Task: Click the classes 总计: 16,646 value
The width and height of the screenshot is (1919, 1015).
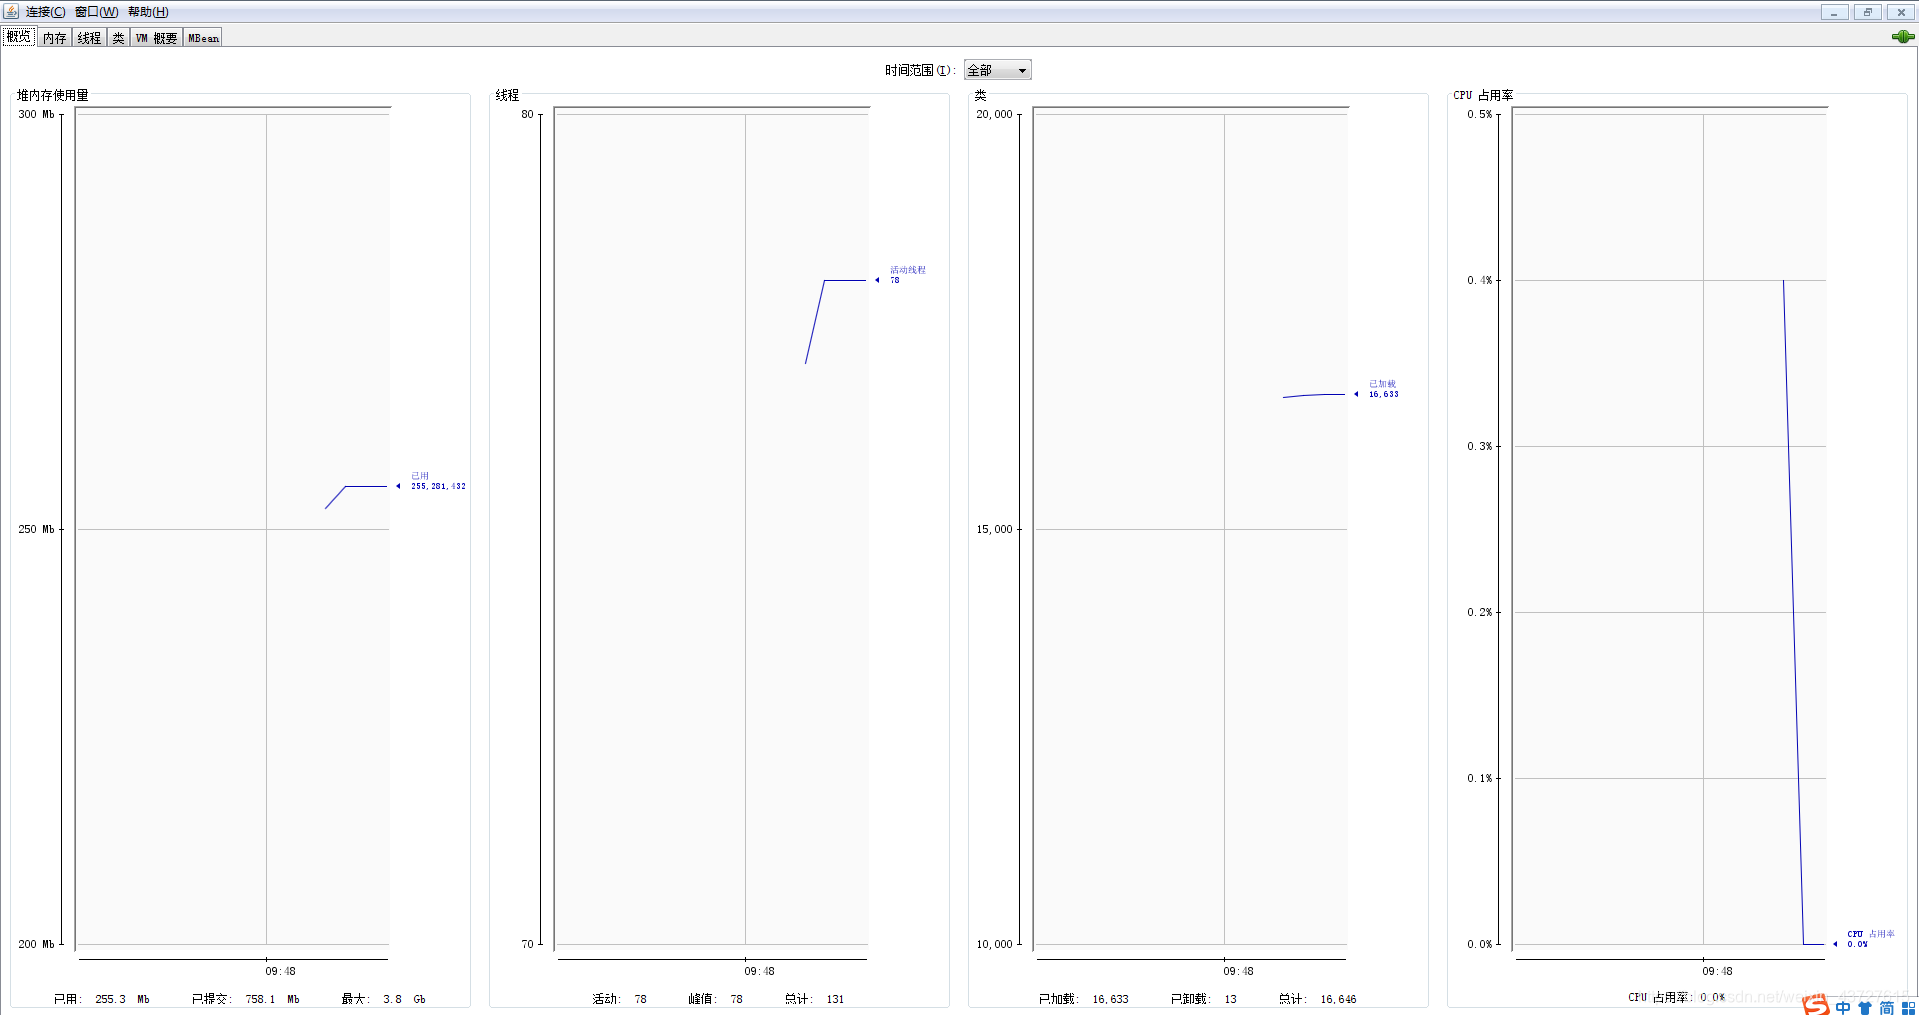Action: pyautogui.click(x=1318, y=999)
